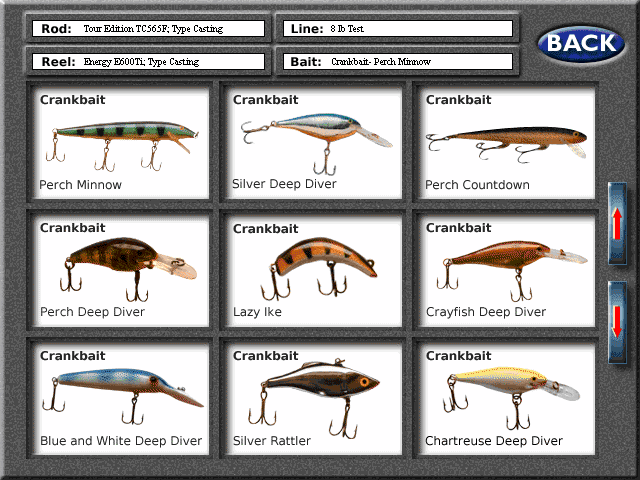Open the Line 8 lb Test field
Viewport: 640px width, 480px height.
(x=397, y=29)
